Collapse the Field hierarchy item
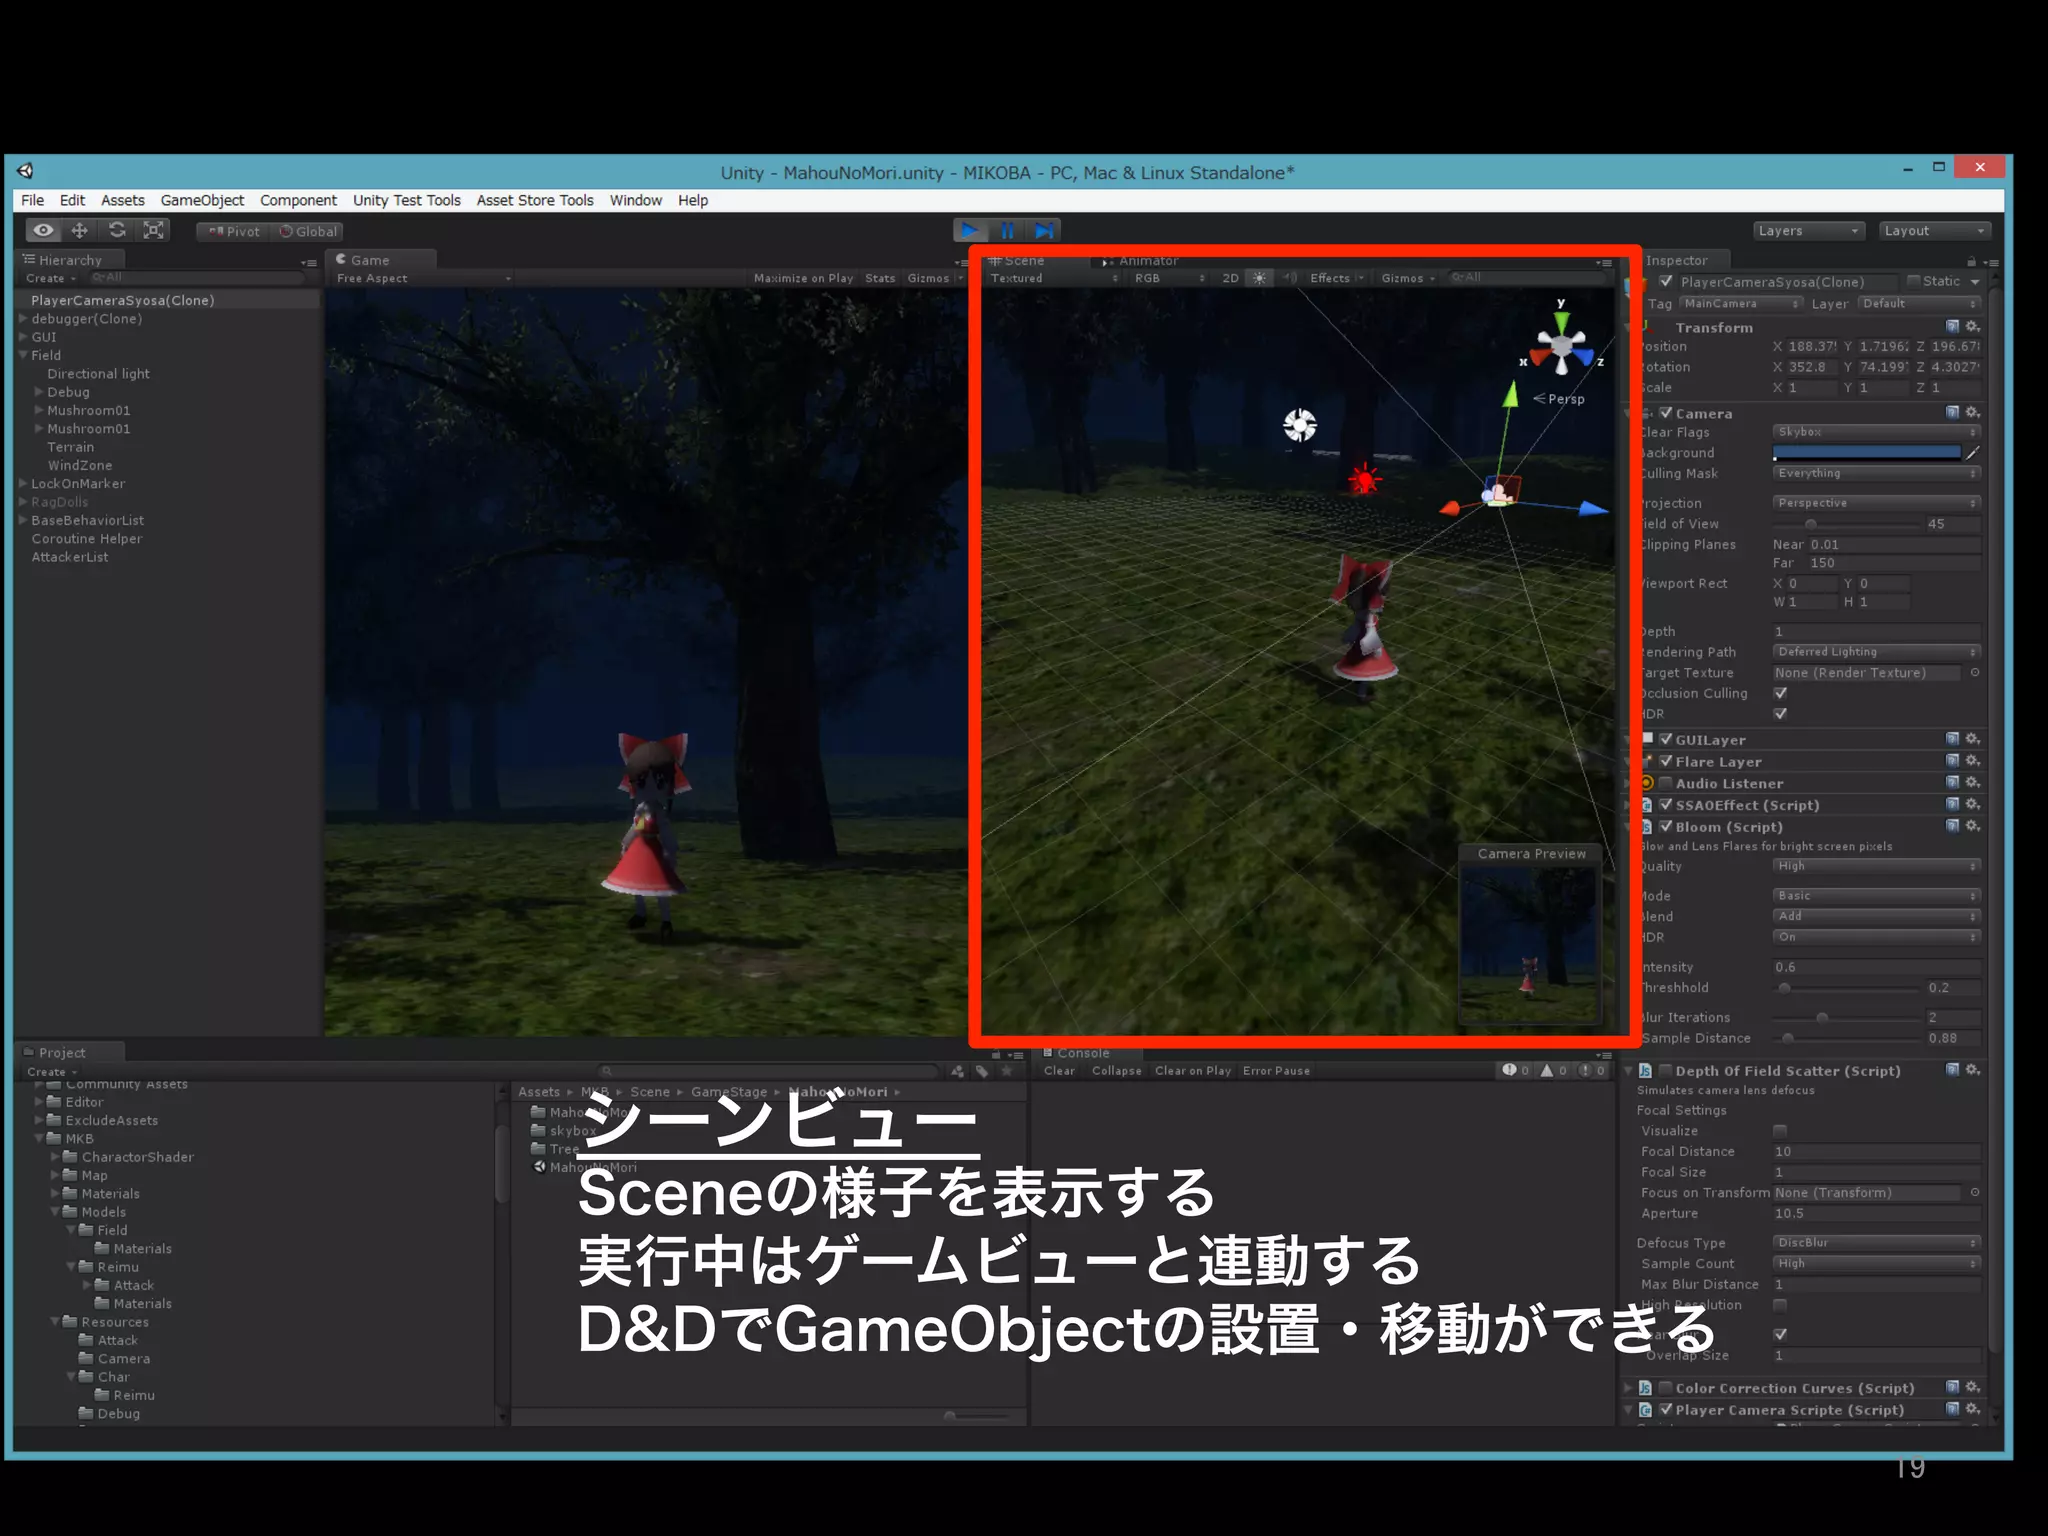2048x1536 pixels. click(23, 355)
